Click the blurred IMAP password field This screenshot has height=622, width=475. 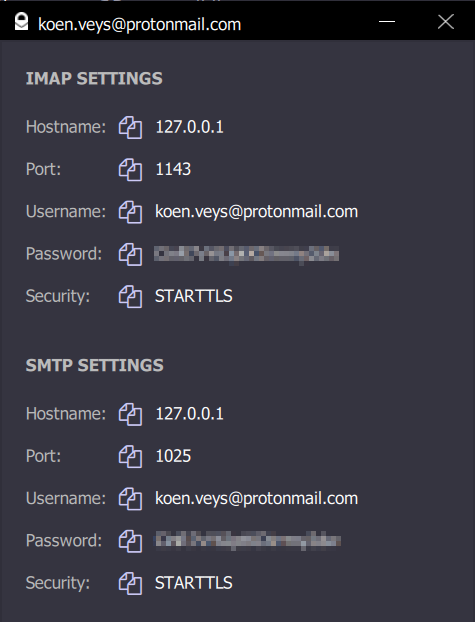pos(246,254)
